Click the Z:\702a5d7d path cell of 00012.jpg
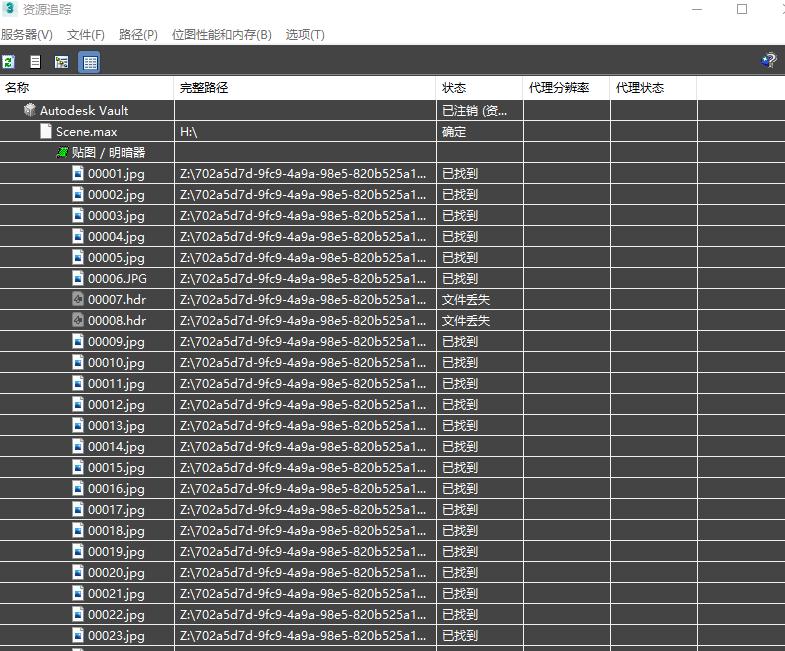785x651 pixels. 305,404
